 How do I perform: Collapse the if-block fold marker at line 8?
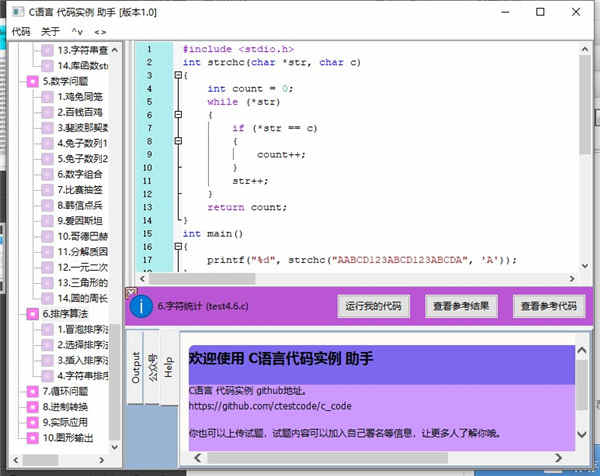[178, 141]
